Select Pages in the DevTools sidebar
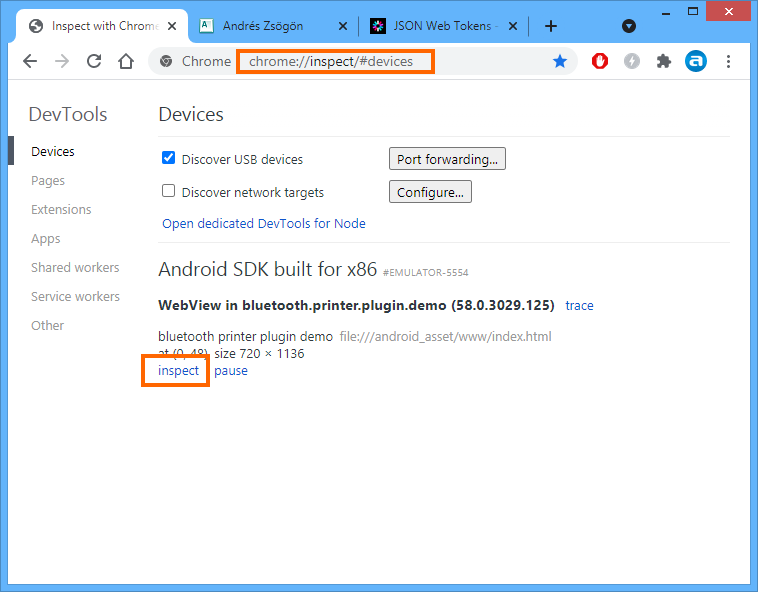 [48, 181]
